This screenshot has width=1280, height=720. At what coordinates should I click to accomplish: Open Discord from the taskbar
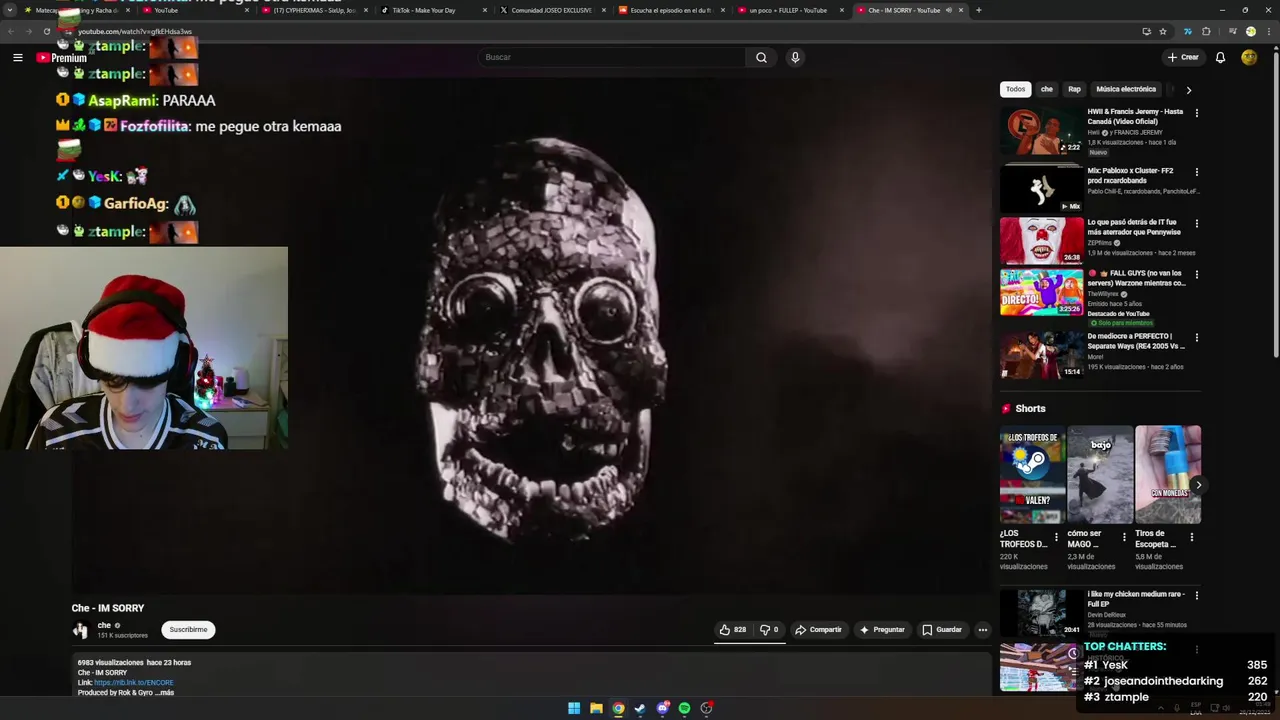pyautogui.click(x=662, y=708)
